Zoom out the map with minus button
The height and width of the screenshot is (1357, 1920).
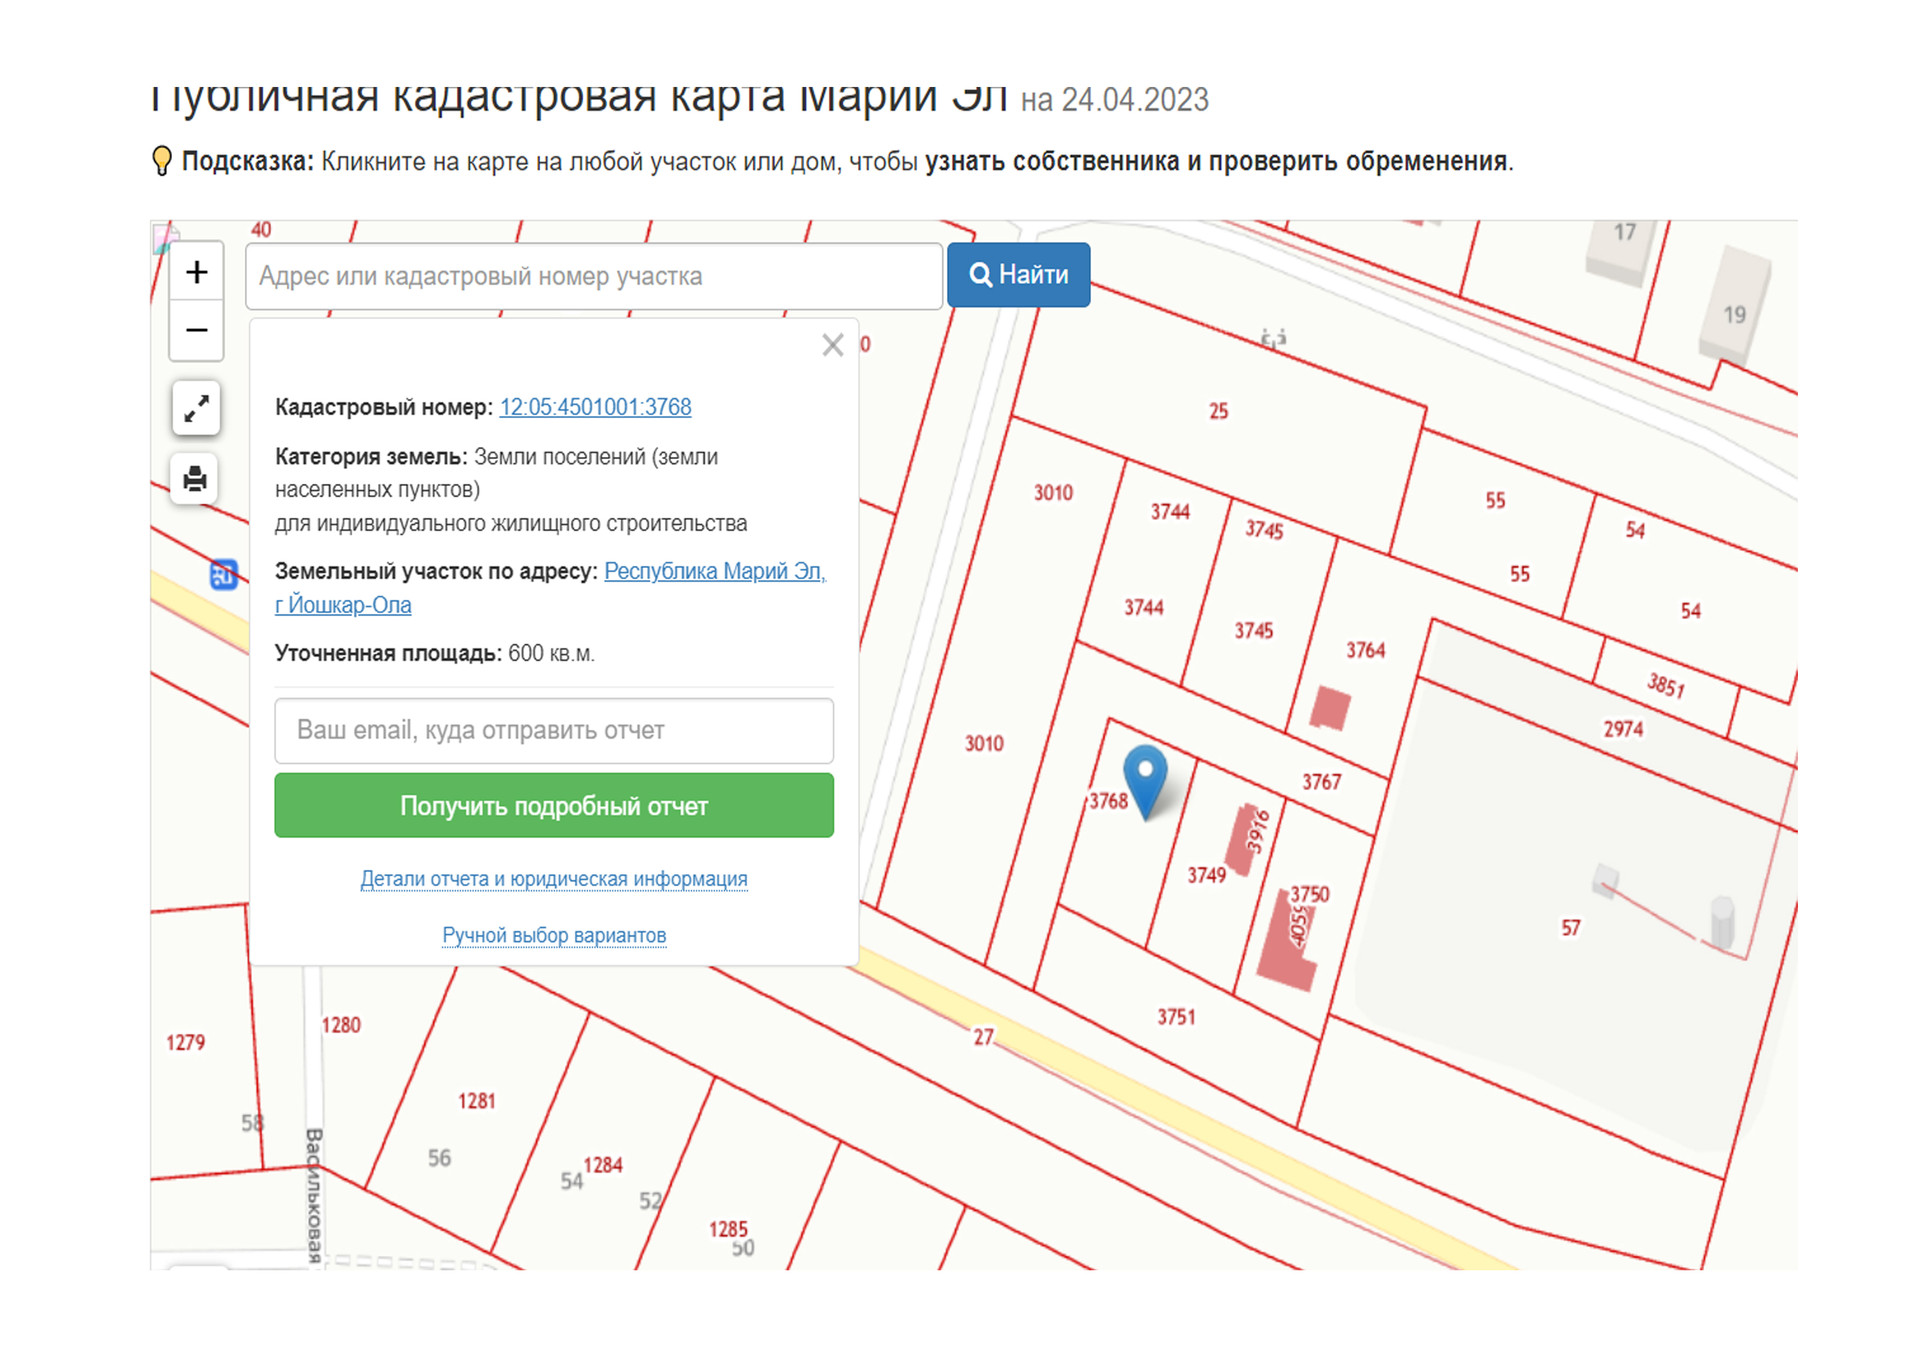[196, 330]
